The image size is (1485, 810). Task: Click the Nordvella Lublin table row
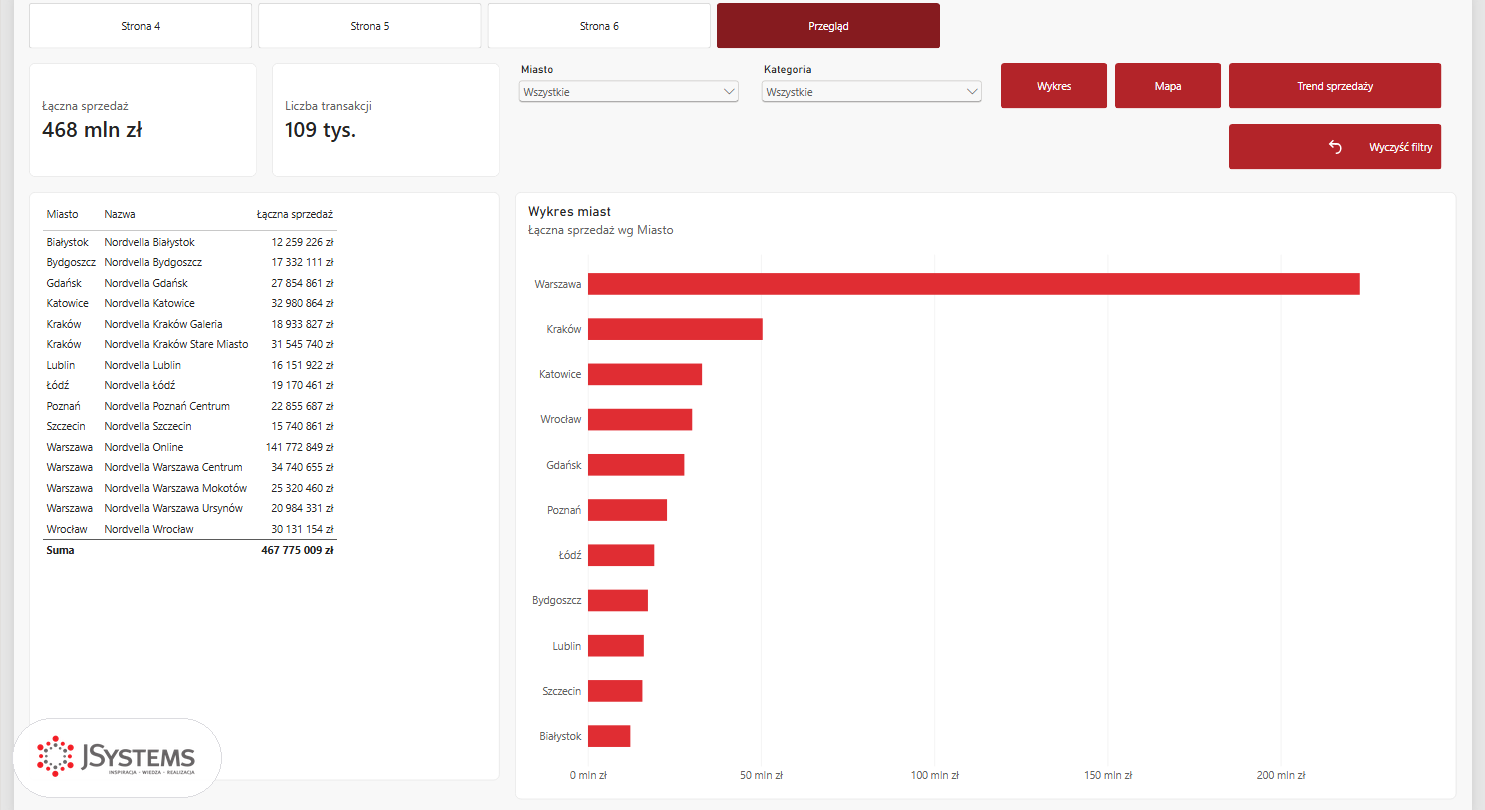(190, 365)
